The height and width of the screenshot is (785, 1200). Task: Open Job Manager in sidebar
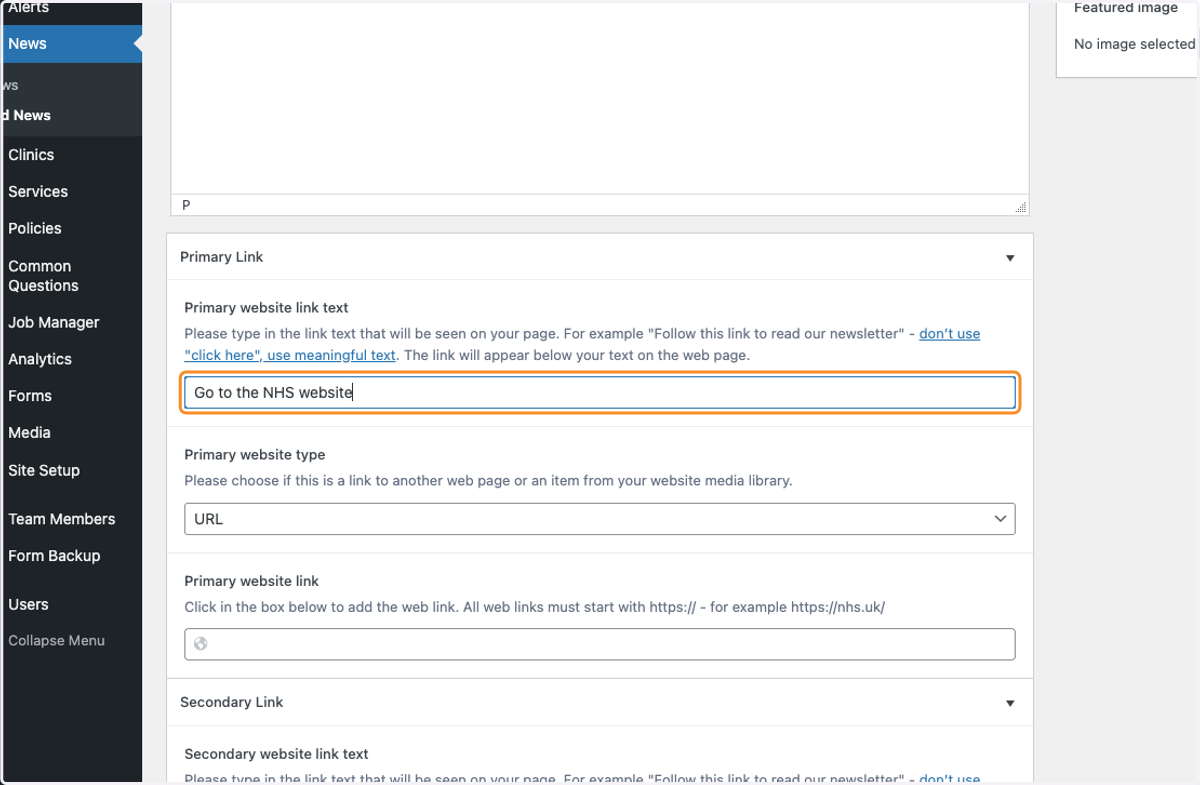click(x=54, y=322)
